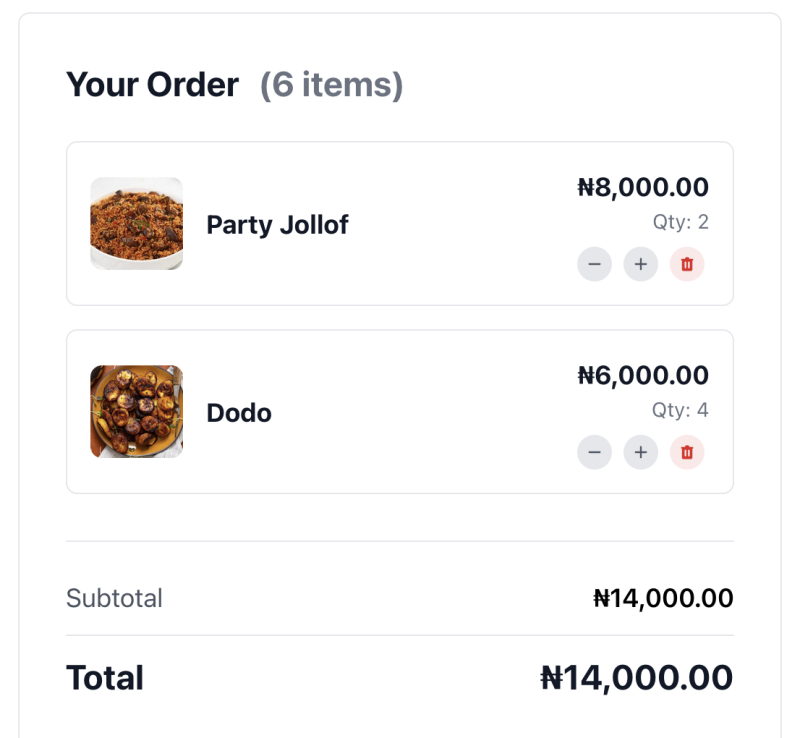The width and height of the screenshot is (800, 738).
Task: Click the Total row label
Action: 104,677
